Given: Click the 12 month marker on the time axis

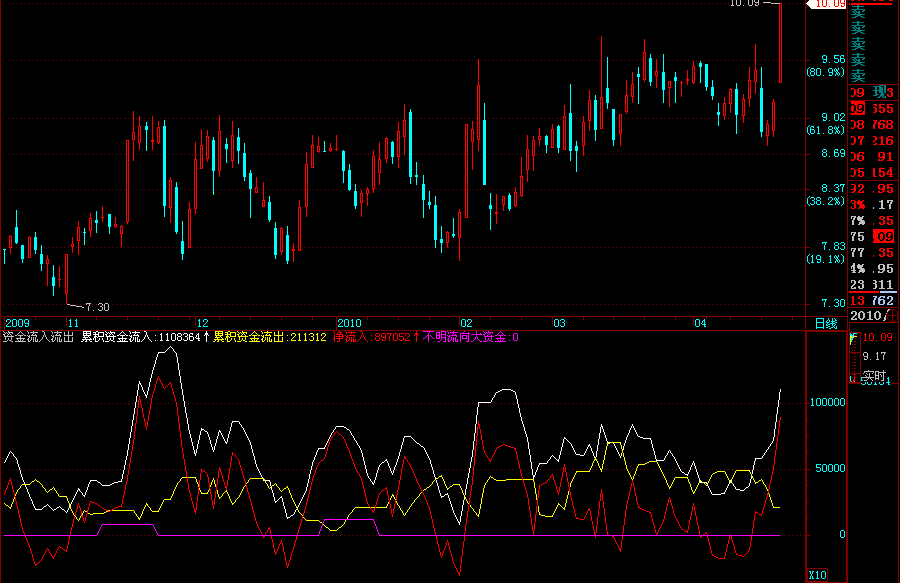Looking at the screenshot, I should (x=202, y=323).
